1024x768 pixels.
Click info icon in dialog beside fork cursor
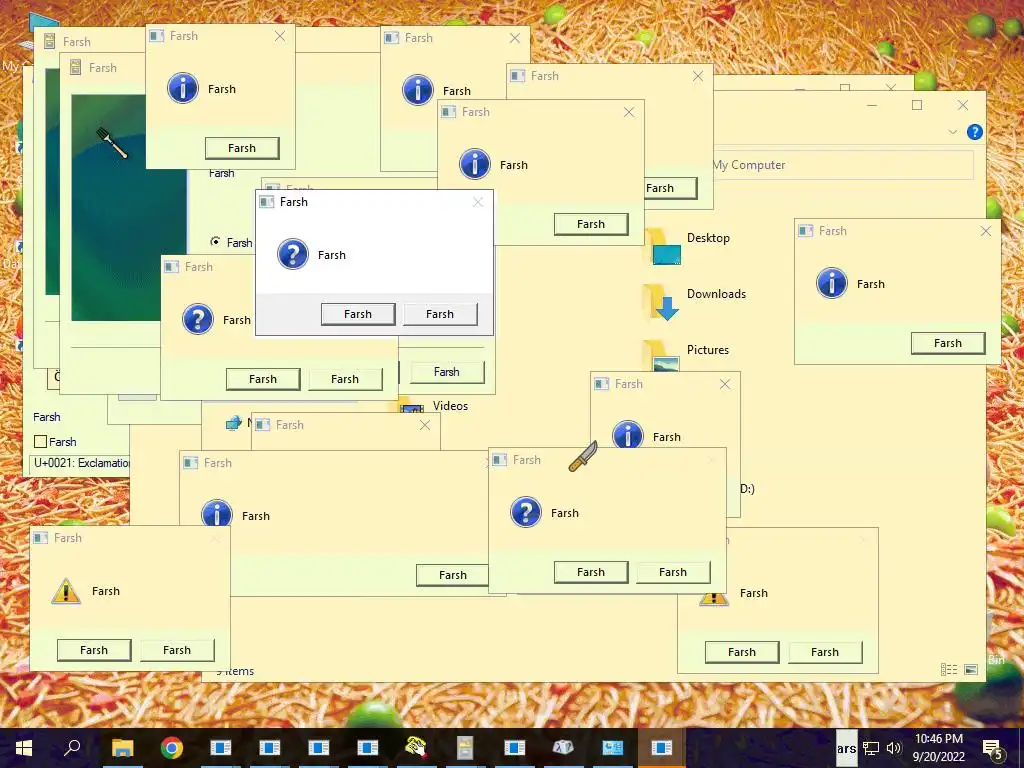183,88
